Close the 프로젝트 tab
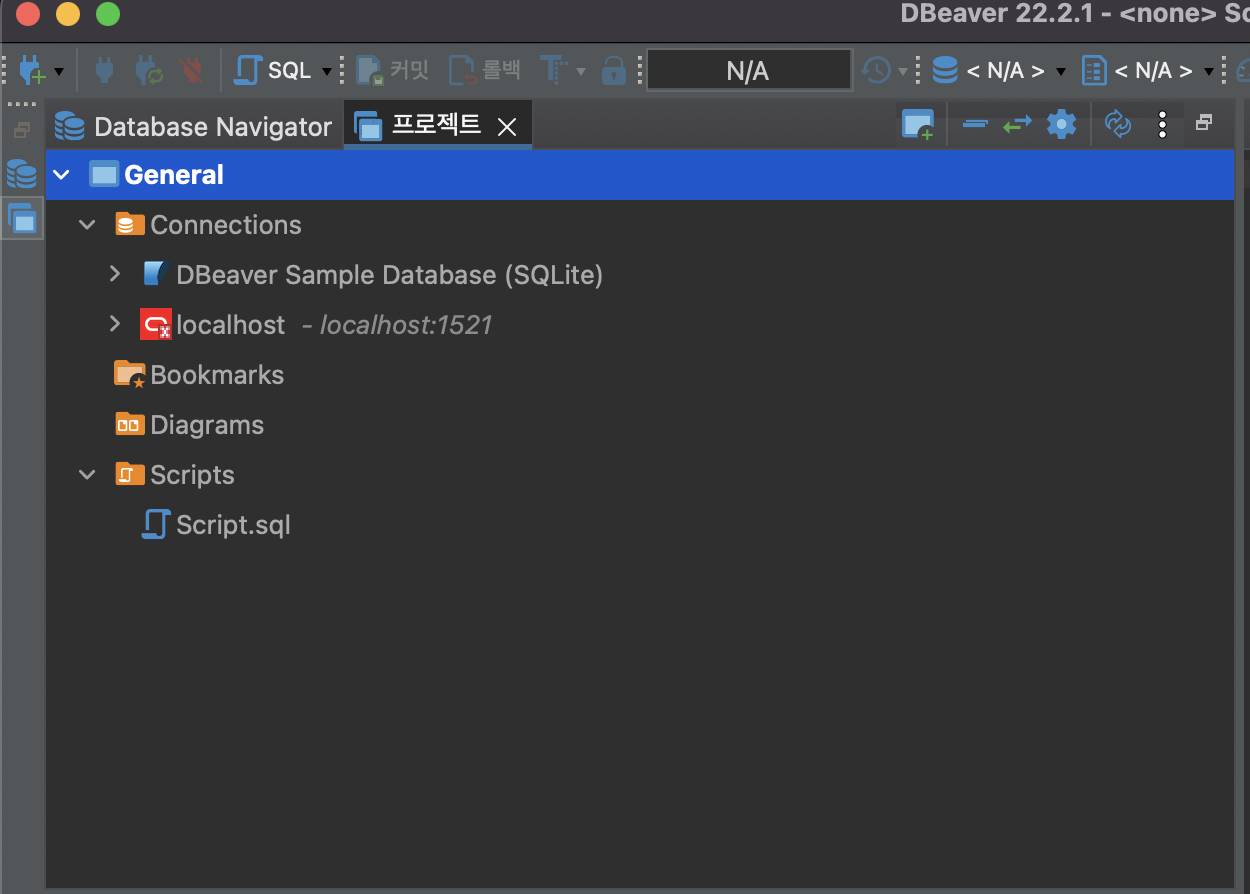The height and width of the screenshot is (894, 1250). pos(507,127)
